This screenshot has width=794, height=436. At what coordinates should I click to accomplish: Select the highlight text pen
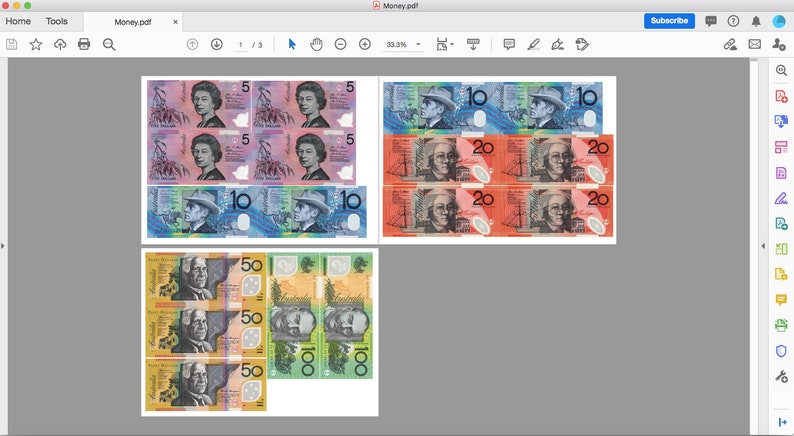pyautogui.click(x=533, y=45)
